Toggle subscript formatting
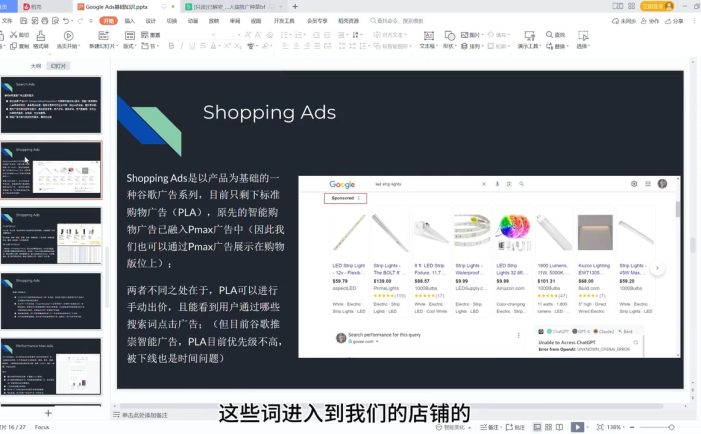This screenshot has height=434, width=701. click(x=237, y=46)
